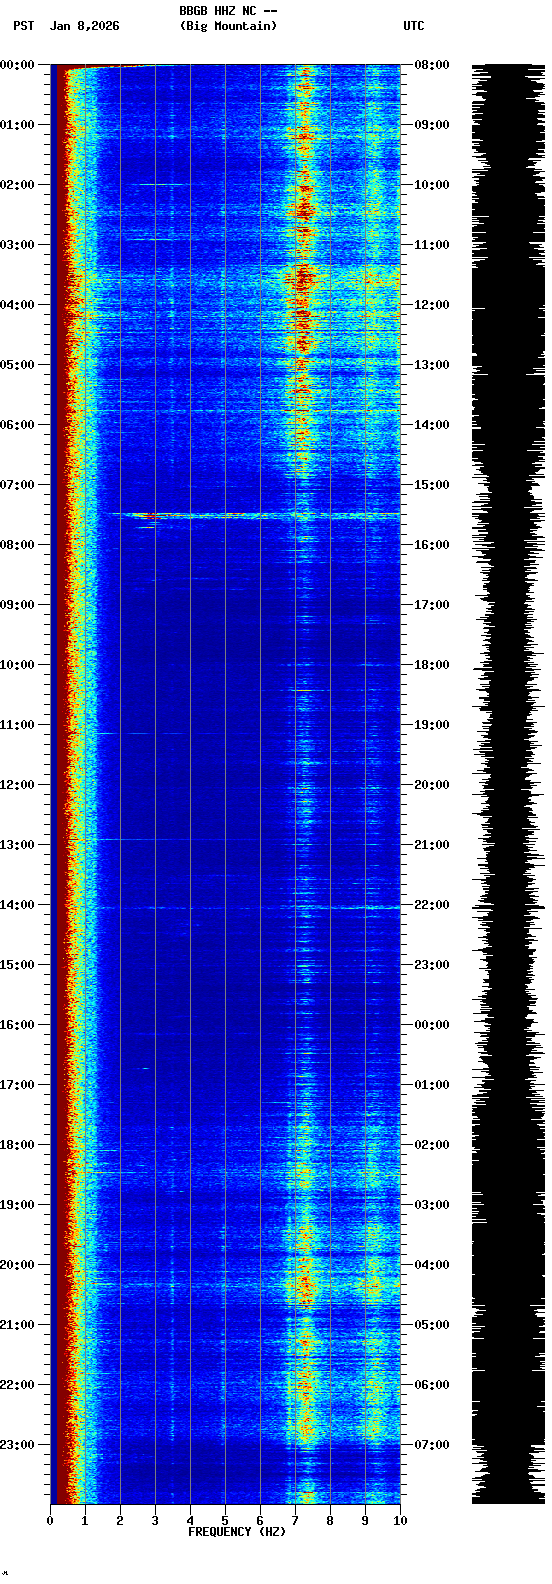Click the 16:00 UTC time label
This screenshot has width=552, height=1584.
432,545
